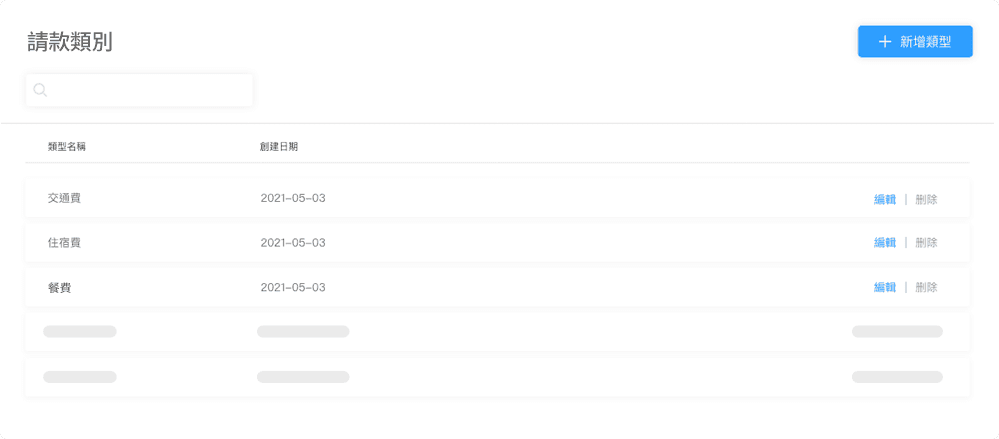Remove the 住宿費 row via 刪除

[x=926, y=243]
